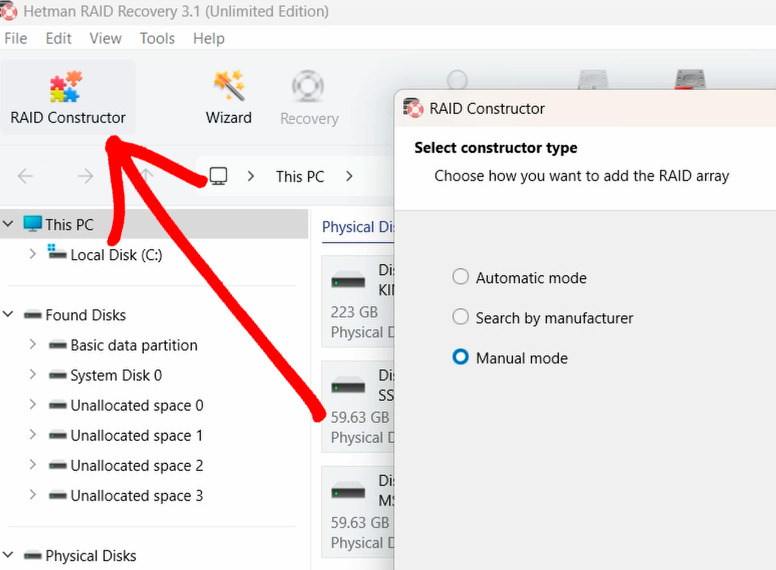Select Basic data partition tree row

pos(153,345)
